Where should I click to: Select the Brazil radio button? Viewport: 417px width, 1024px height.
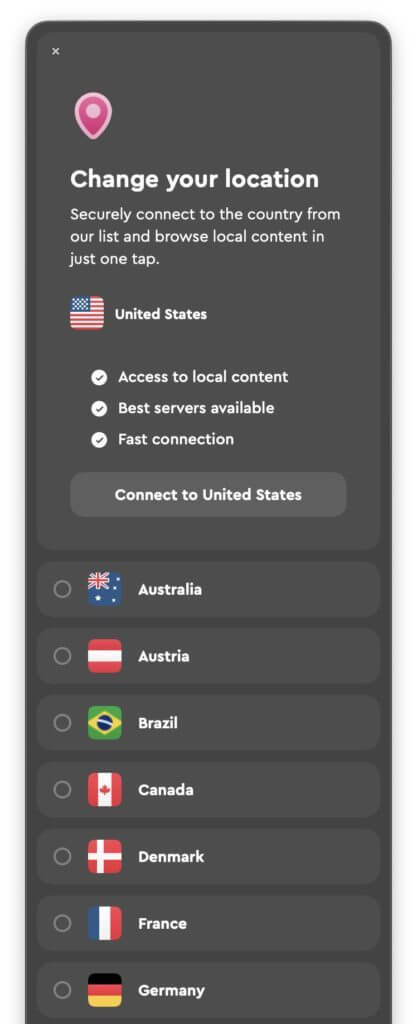pos(62,723)
